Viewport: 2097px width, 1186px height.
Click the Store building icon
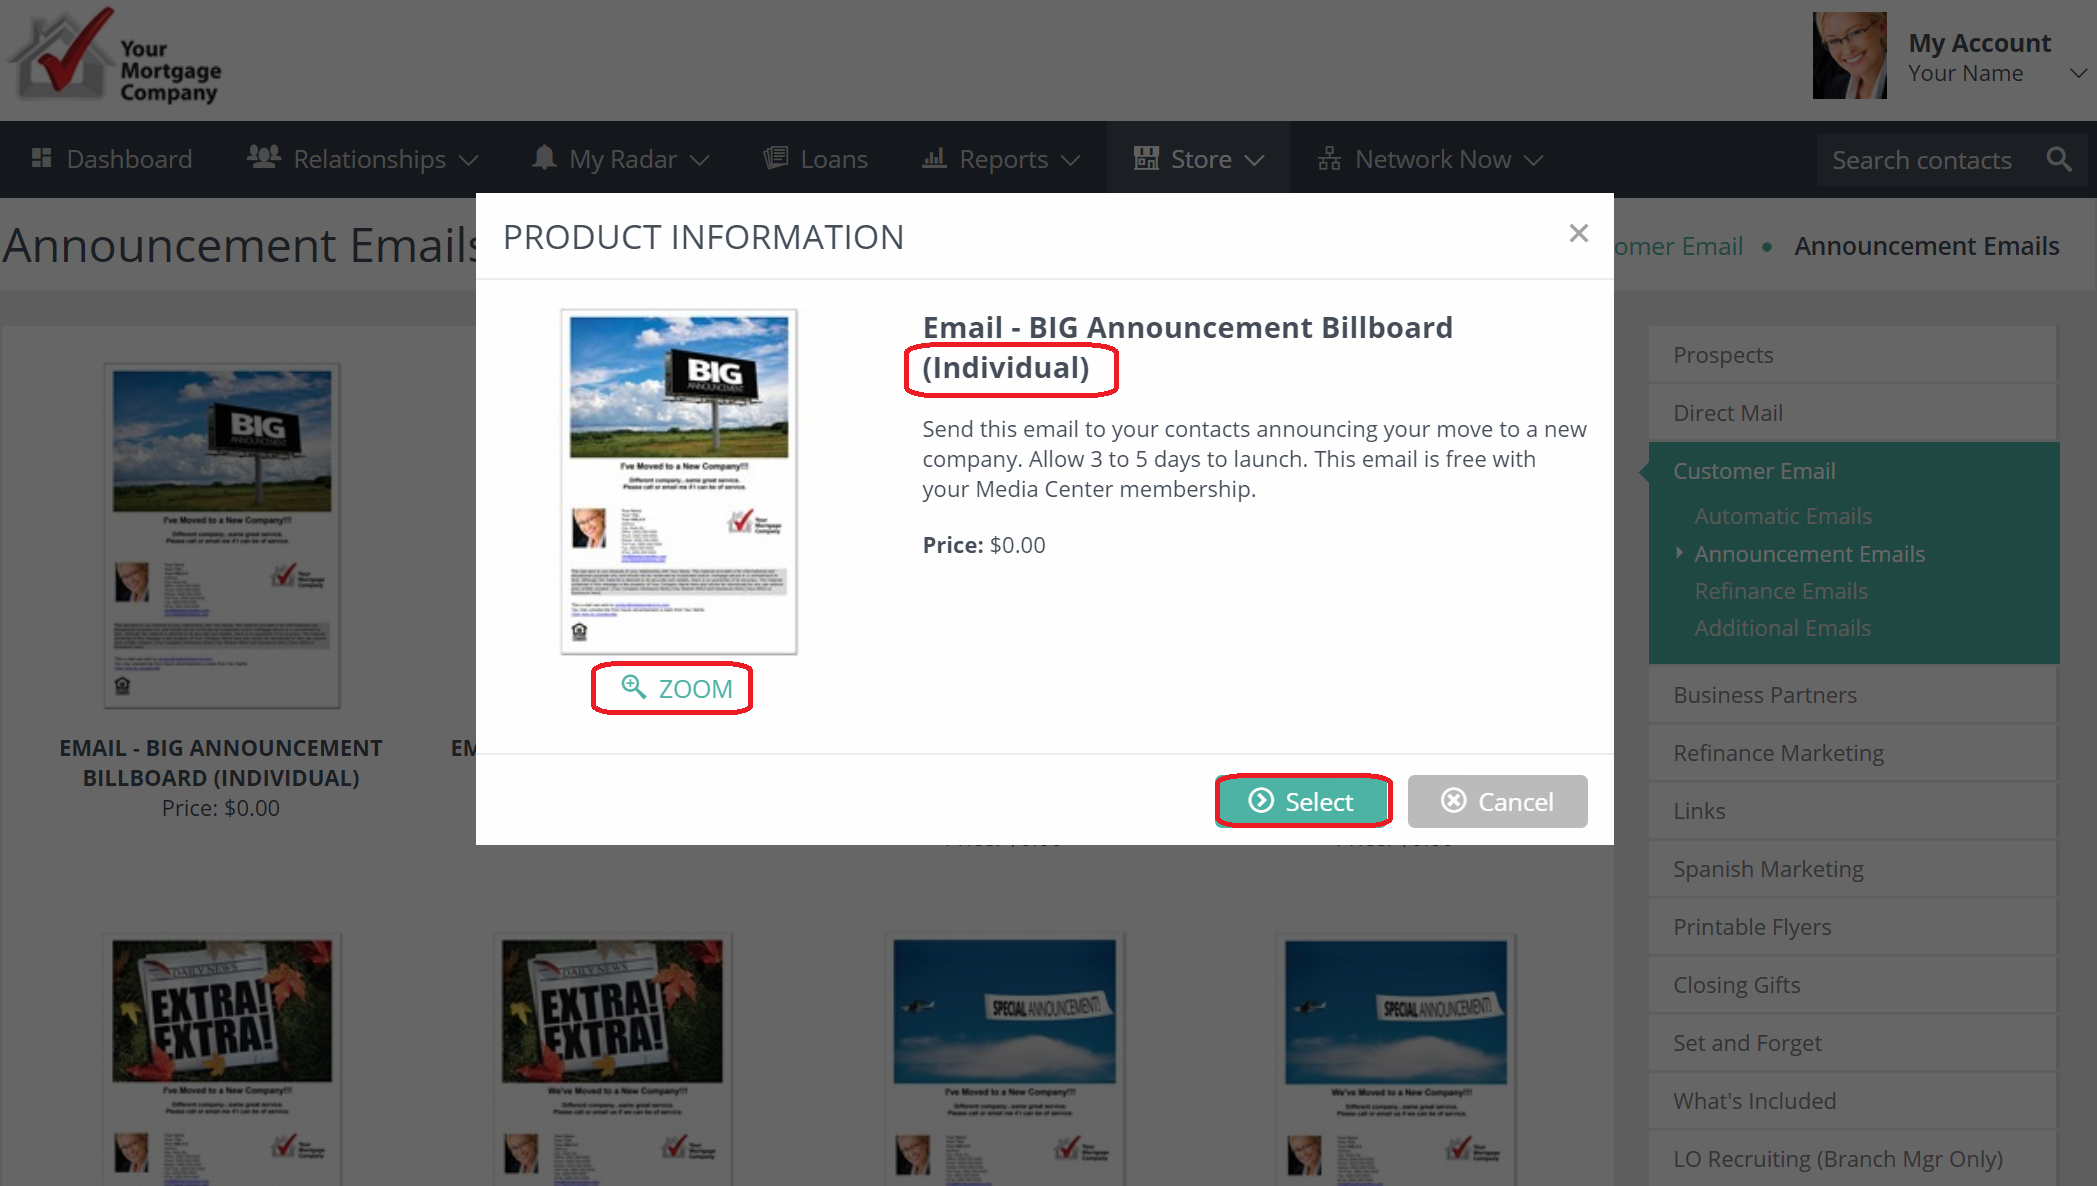(1146, 158)
